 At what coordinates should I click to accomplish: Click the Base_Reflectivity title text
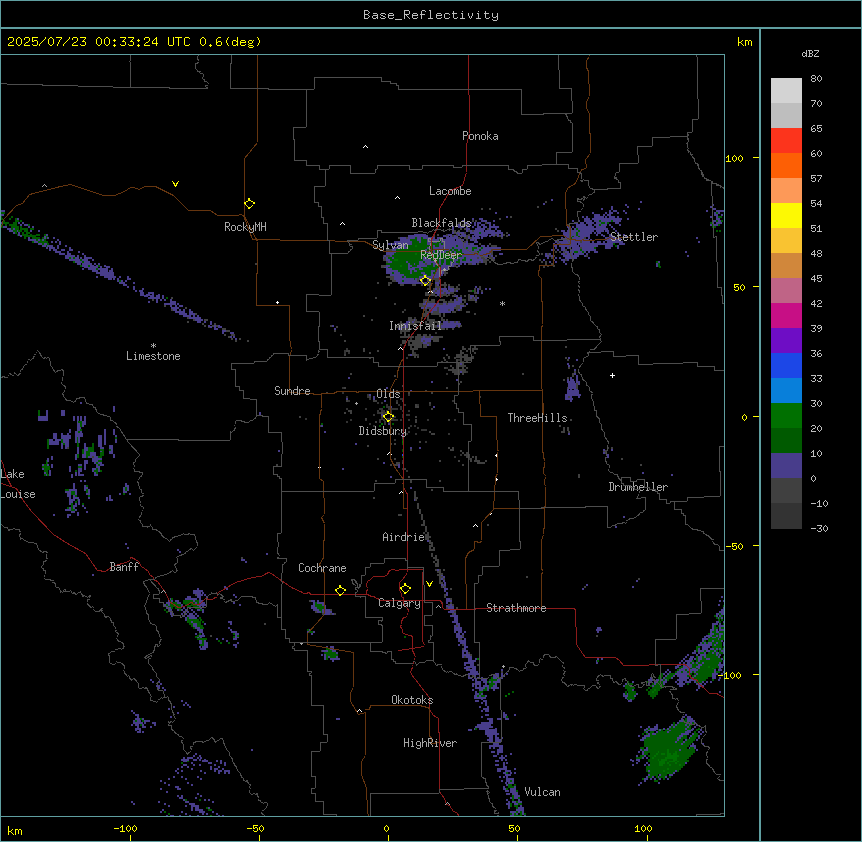click(x=431, y=15)
